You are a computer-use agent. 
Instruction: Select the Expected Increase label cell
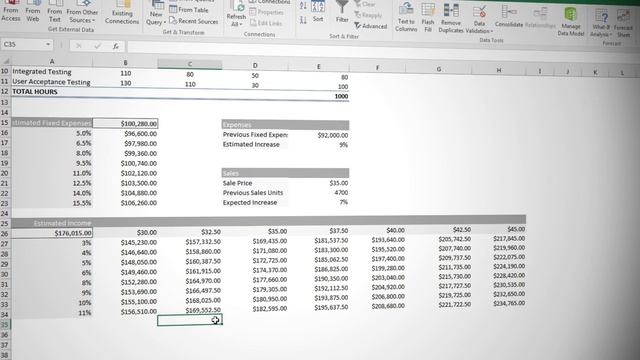pos(255,202)
